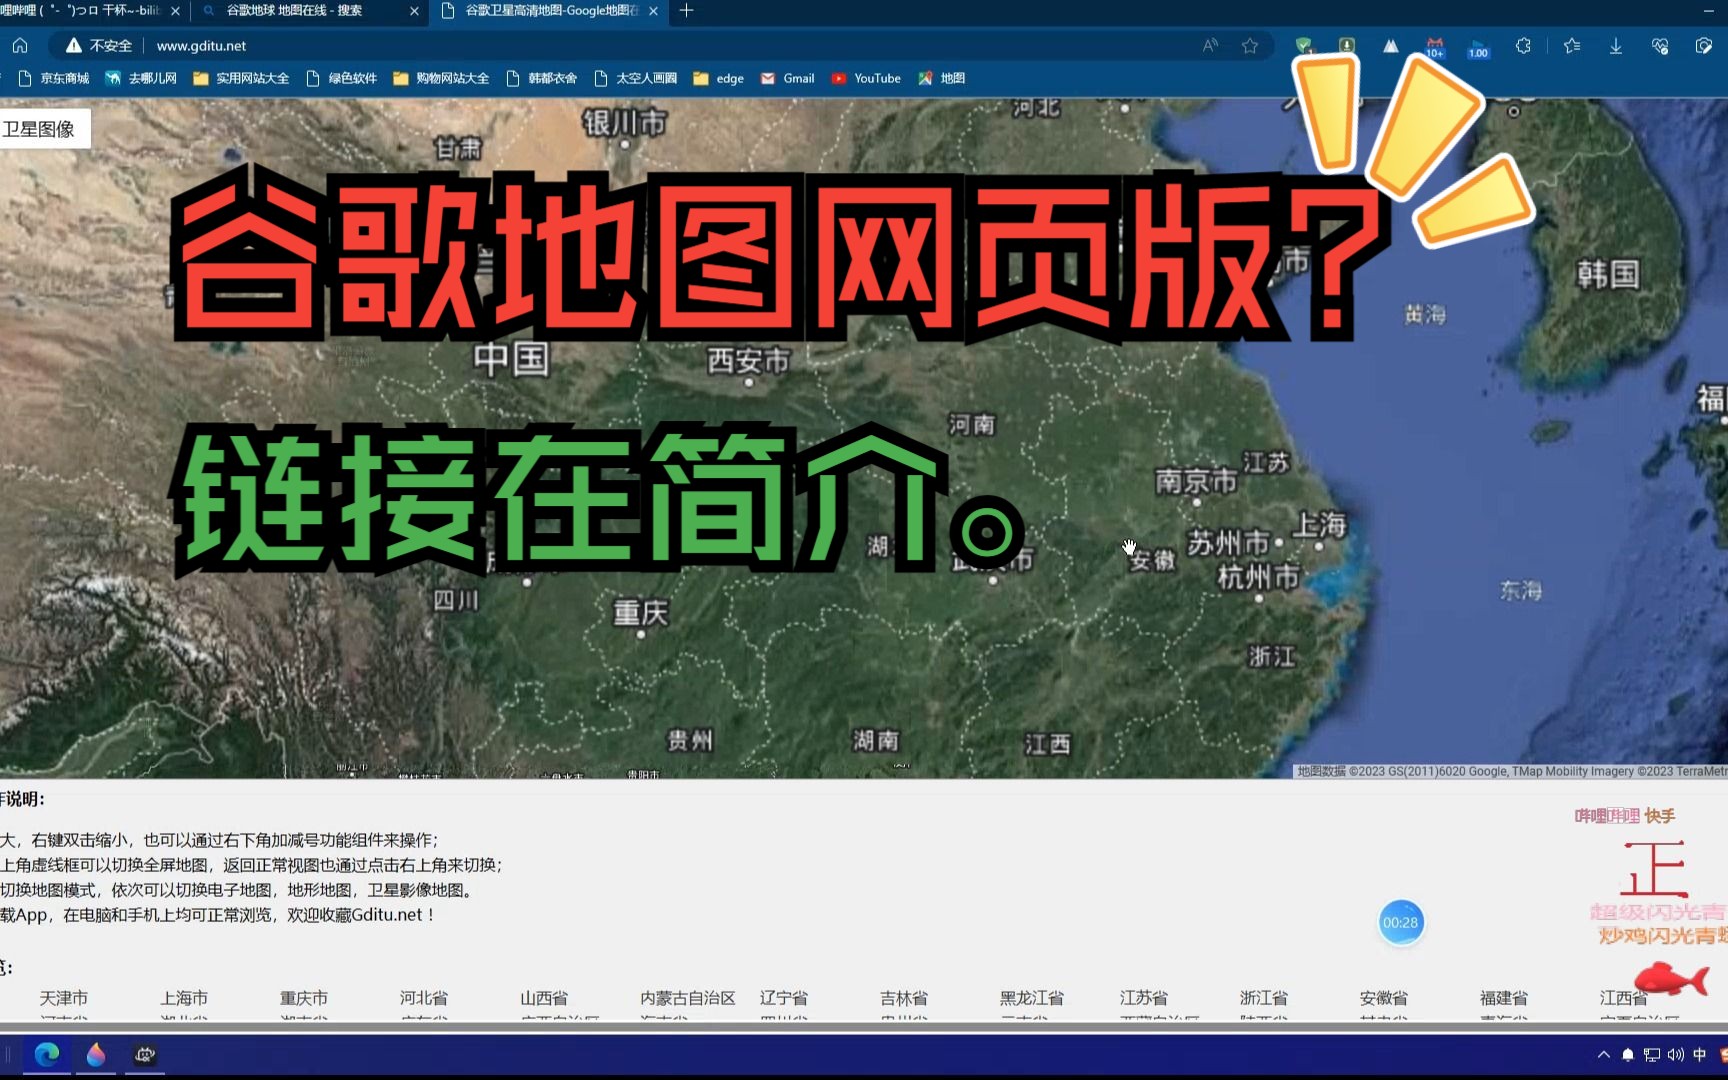Open the 山西省 province link
The width and height of the screenshot is (1728, 1080).
pyautogui.click(x=544, y=998)
